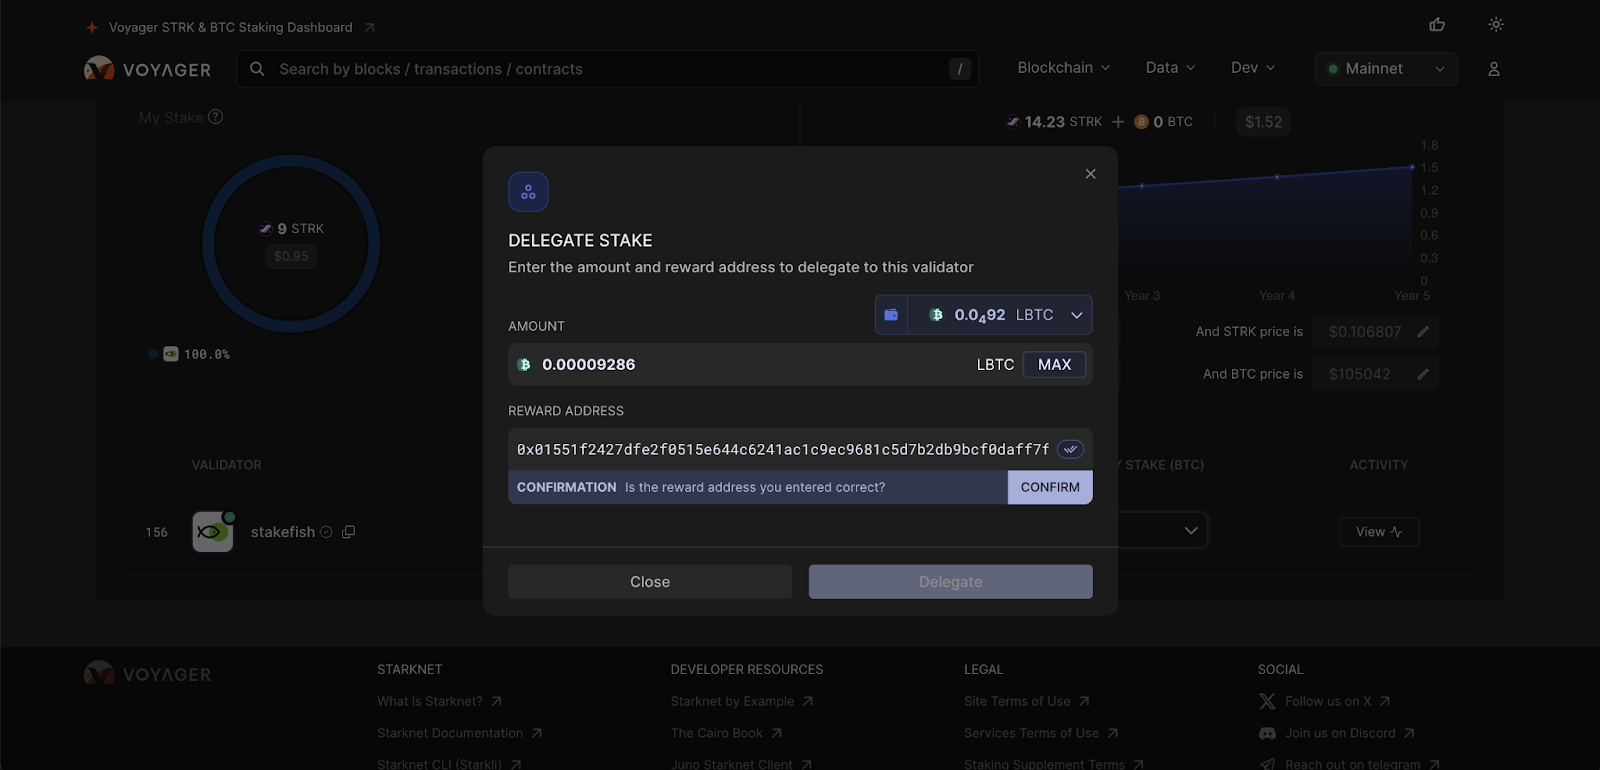The image size is (1600, 770).
Task: Click the thumbs-up feedback icon
Action: [x=1437, y=25]
